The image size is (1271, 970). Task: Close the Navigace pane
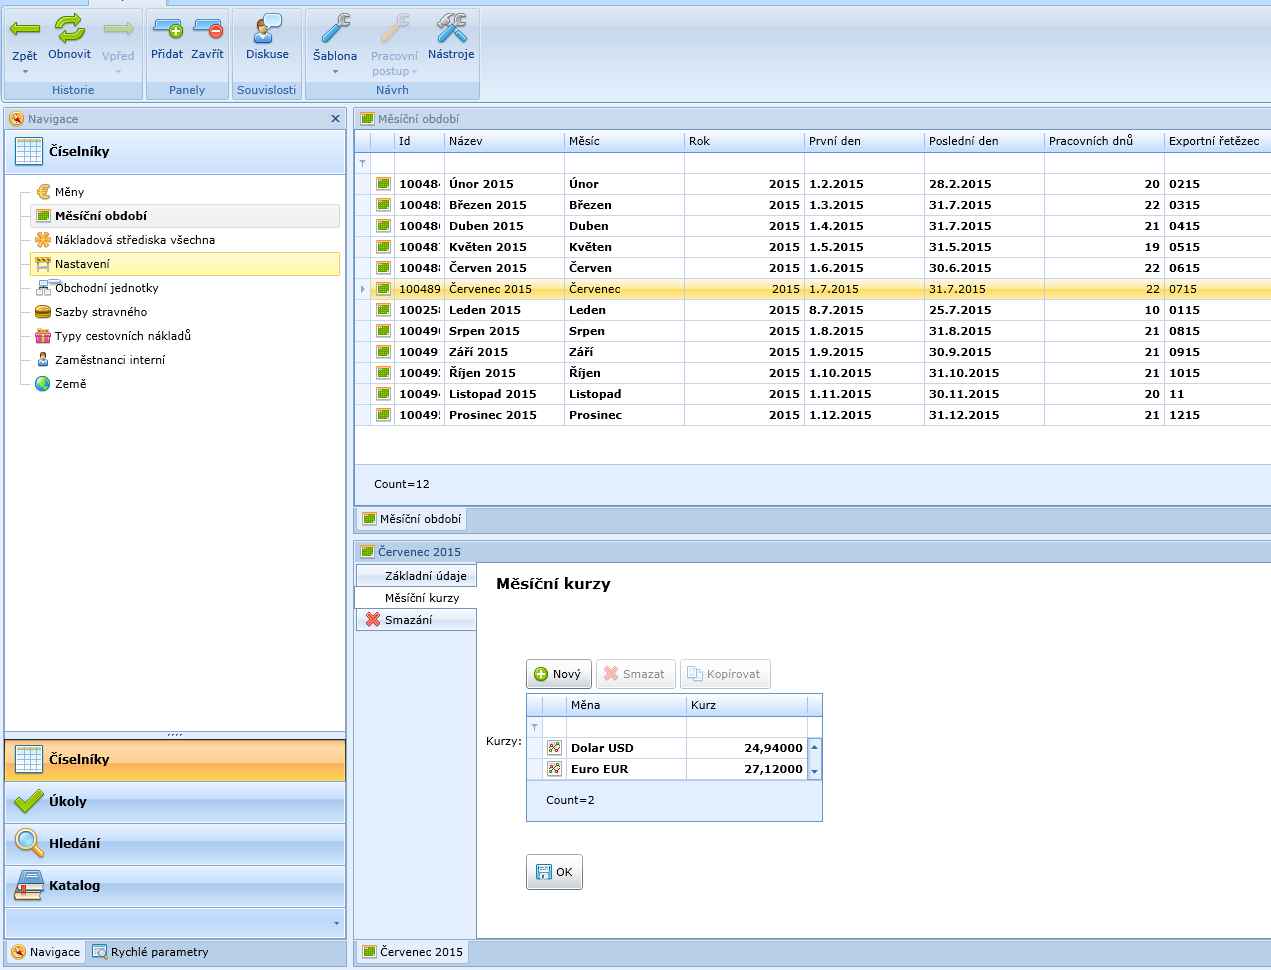(x=335, y=119)
